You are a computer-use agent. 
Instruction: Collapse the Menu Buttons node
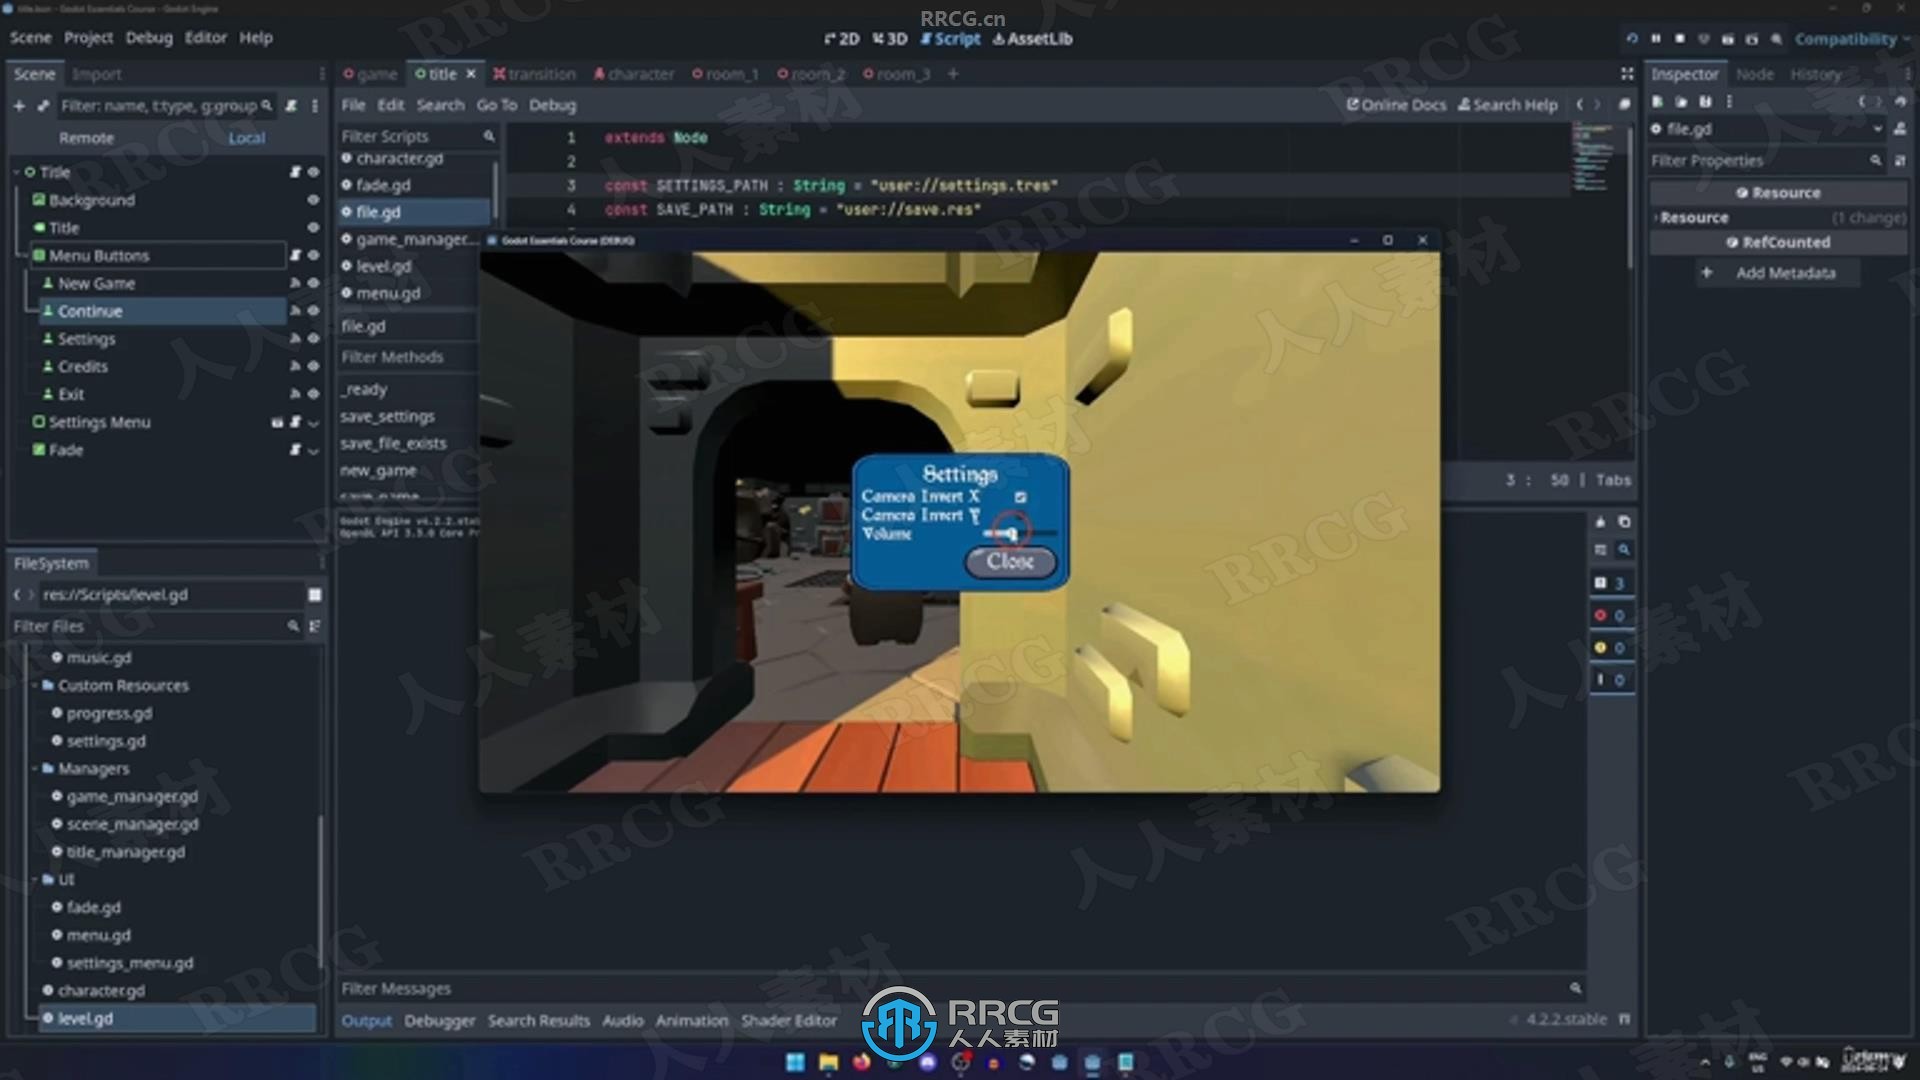tap(24, 256)
